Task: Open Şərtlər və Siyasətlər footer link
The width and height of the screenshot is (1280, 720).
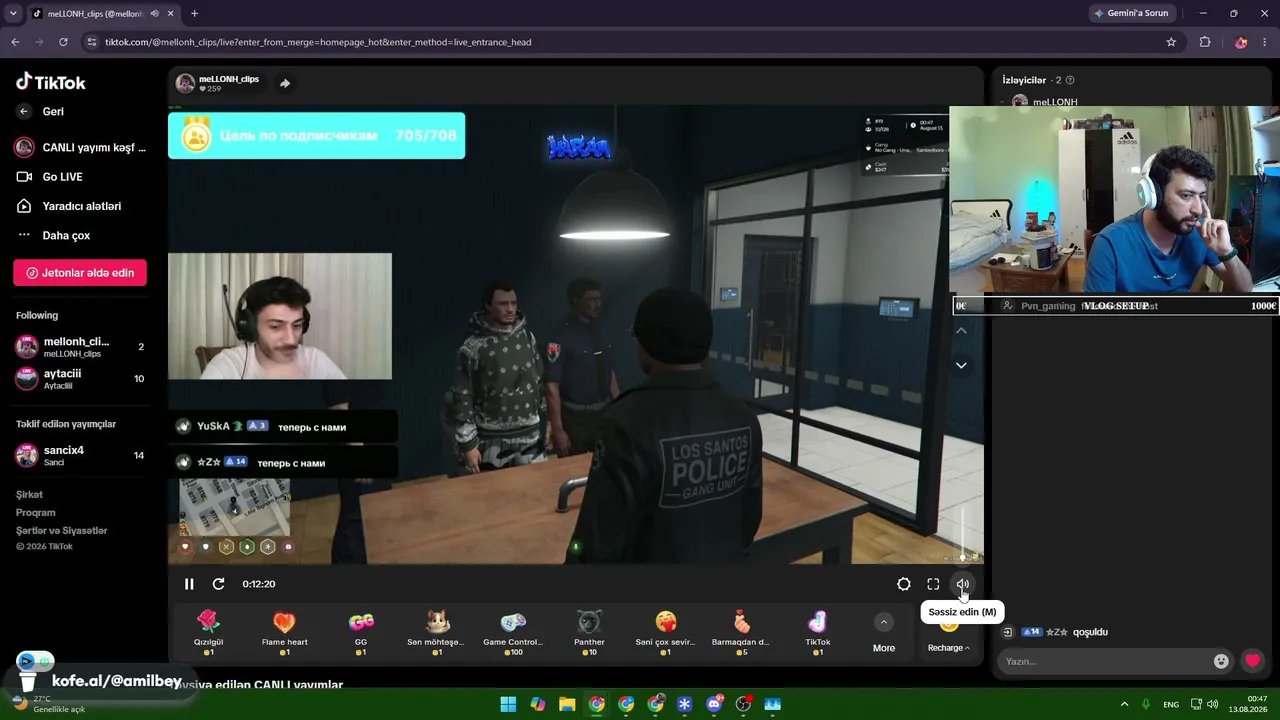Action: (61, 531)
